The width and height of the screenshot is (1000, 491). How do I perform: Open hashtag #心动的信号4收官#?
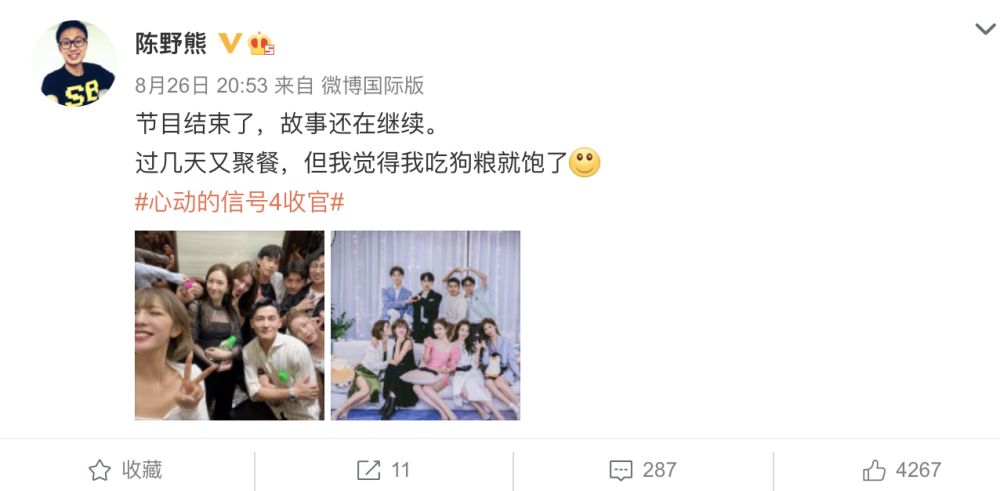pyautogui.click(x=240, y=203)
